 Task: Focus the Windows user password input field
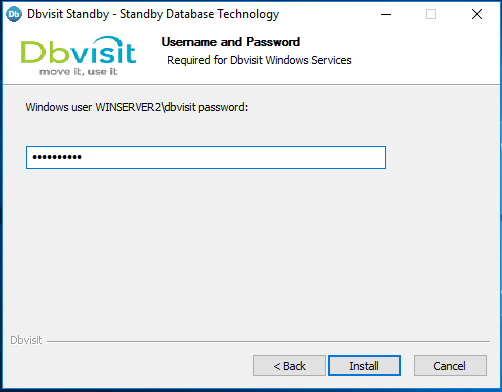click(x=206, y=157)
